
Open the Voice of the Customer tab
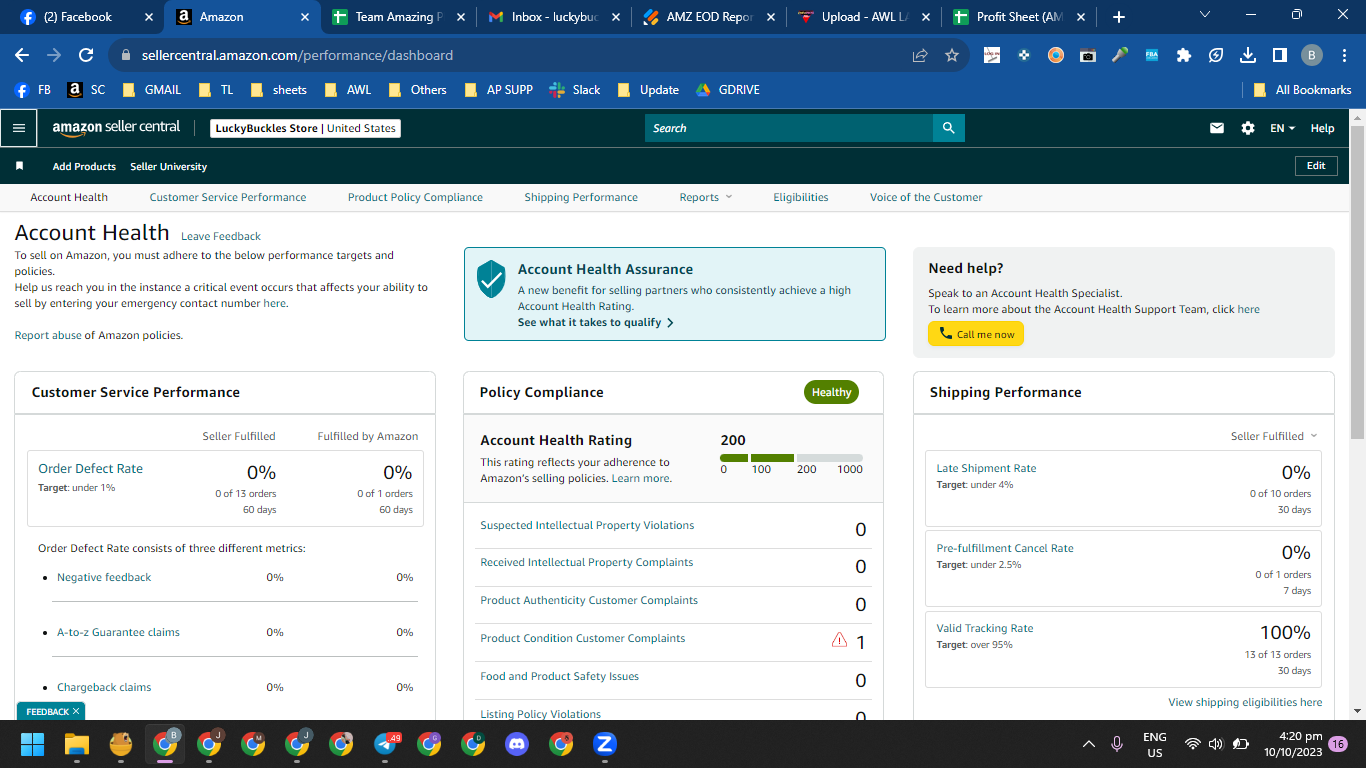(x=926, y=197)
